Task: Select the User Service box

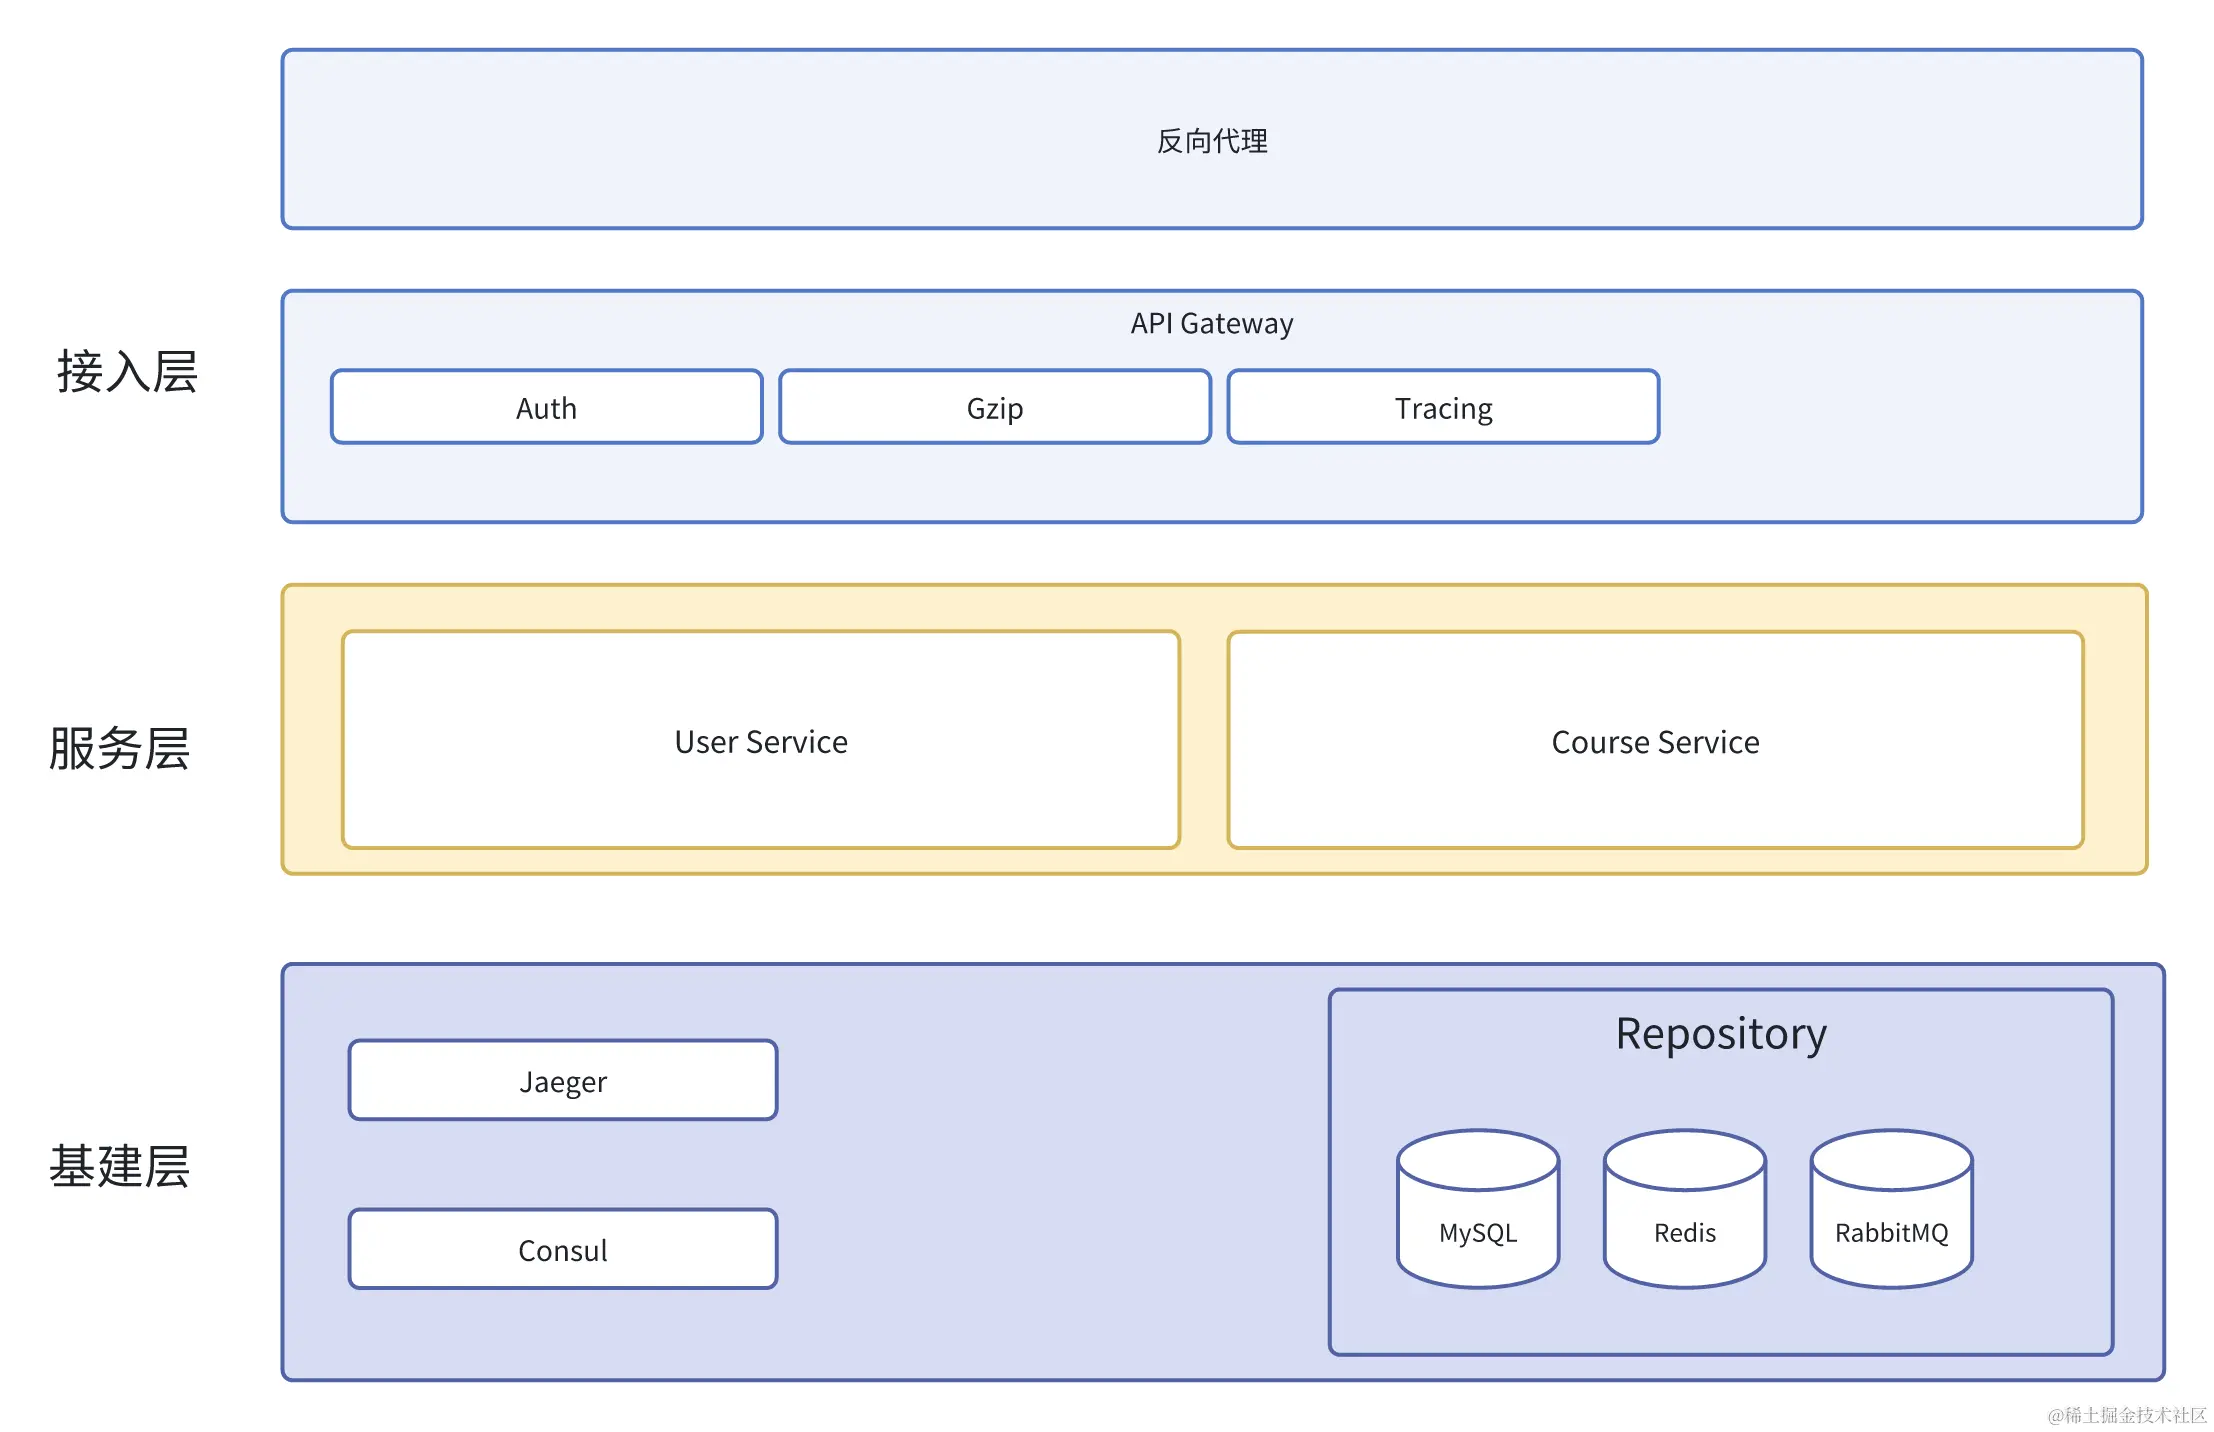Action: click(x=760, y=741)
